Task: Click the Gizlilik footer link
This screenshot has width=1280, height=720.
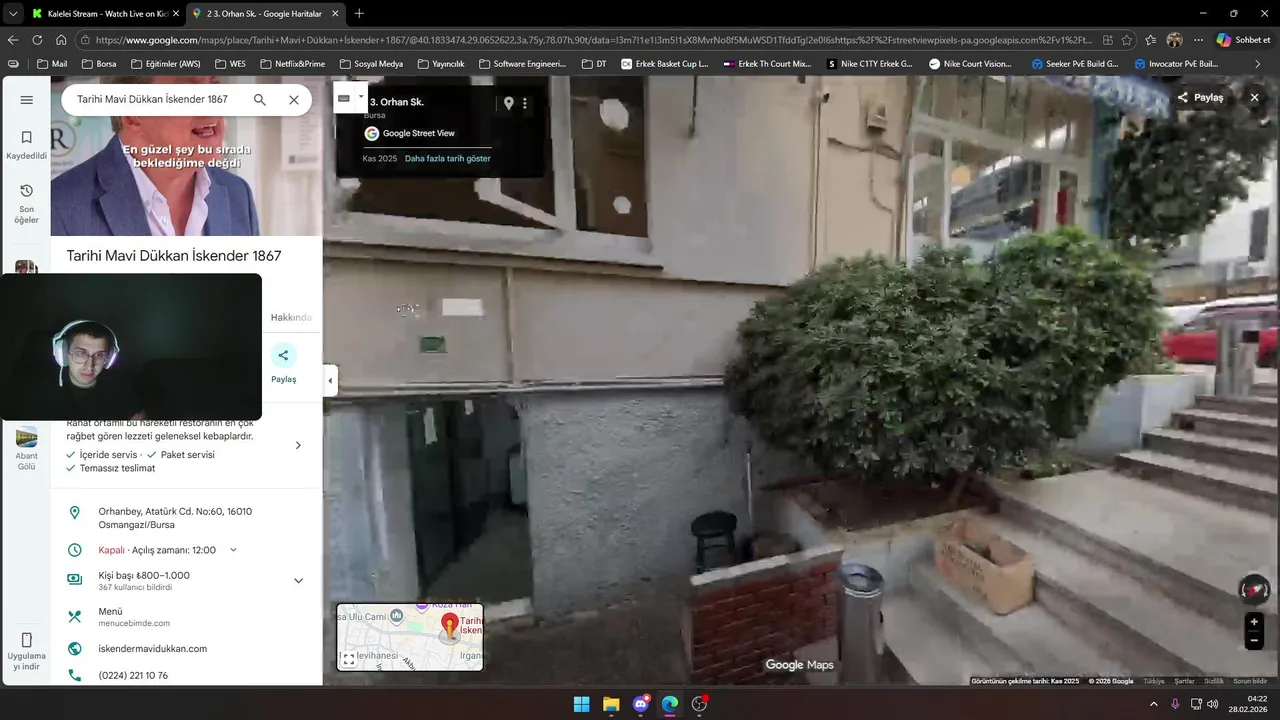Action: tap(1213, 681)
